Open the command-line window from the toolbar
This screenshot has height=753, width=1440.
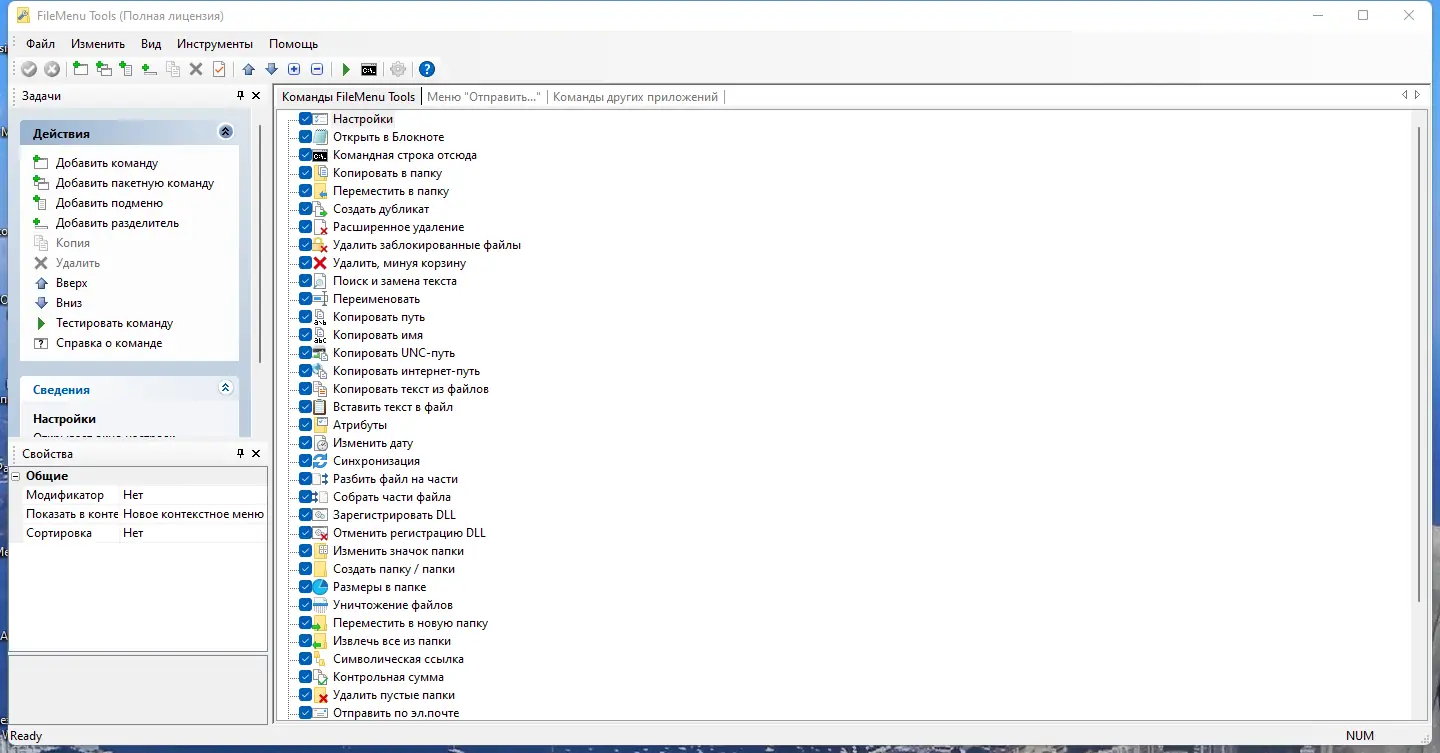(369, 69)
